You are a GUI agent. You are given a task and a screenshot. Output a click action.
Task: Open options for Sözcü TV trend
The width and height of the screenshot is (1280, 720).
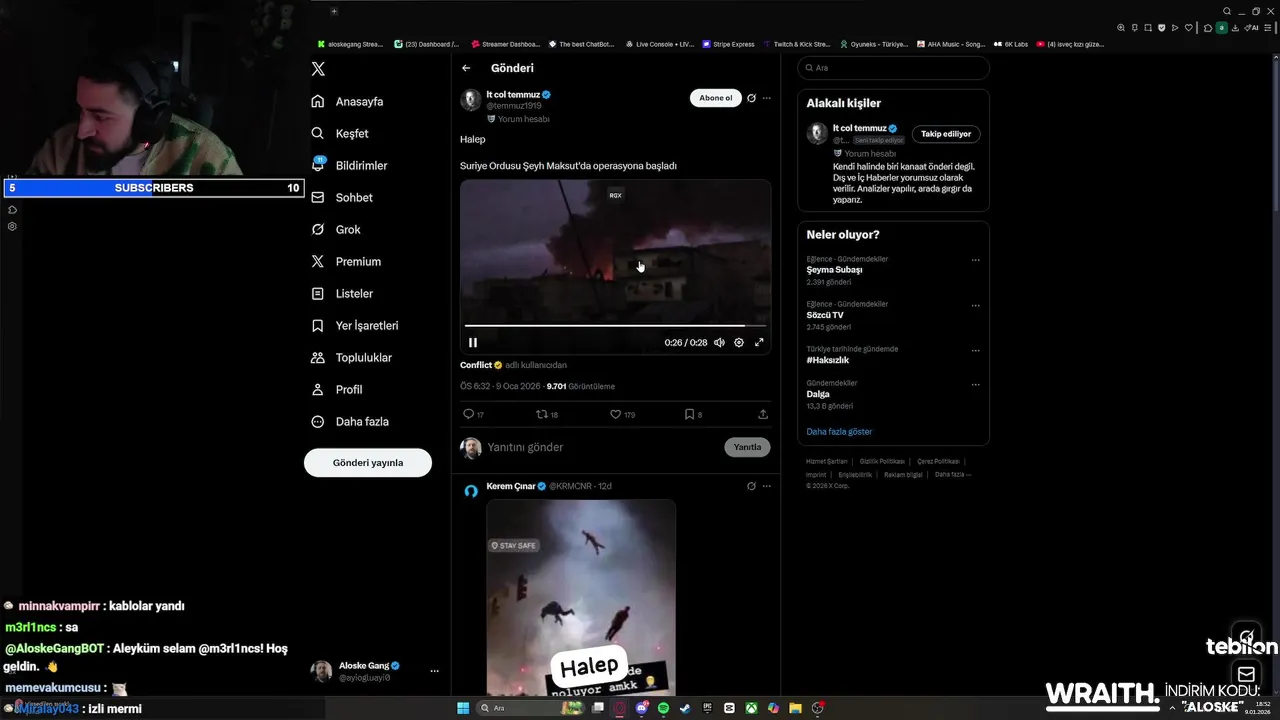click(x=975, y=305)
